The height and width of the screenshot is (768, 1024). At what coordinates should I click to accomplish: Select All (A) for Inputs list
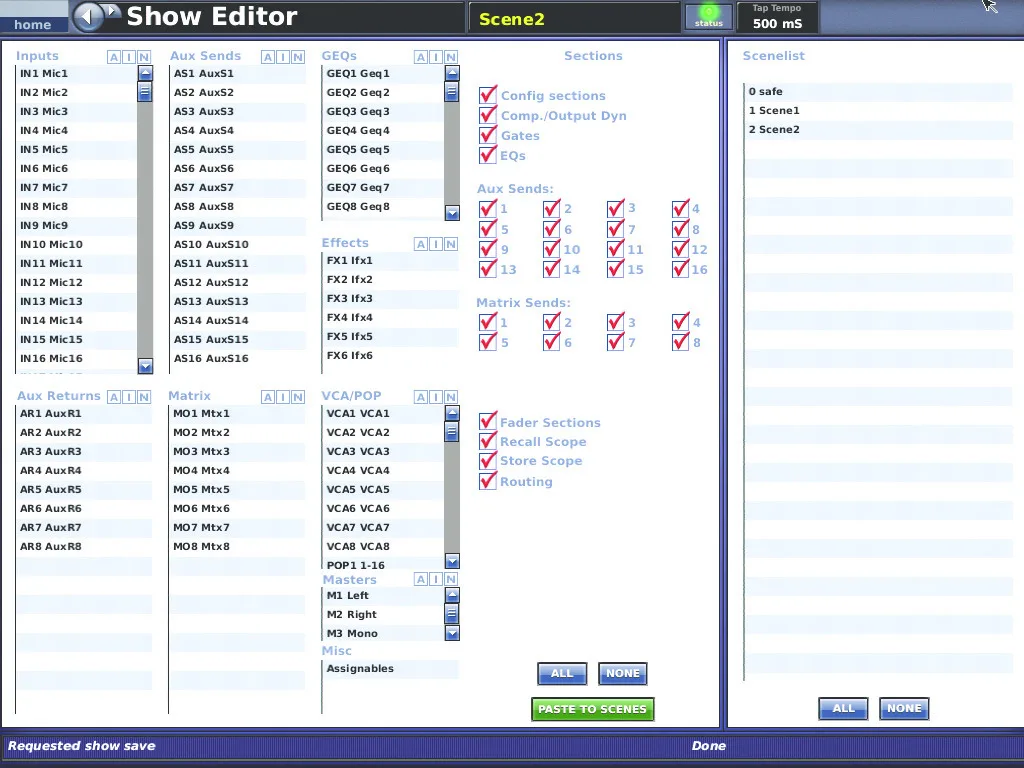114,57
